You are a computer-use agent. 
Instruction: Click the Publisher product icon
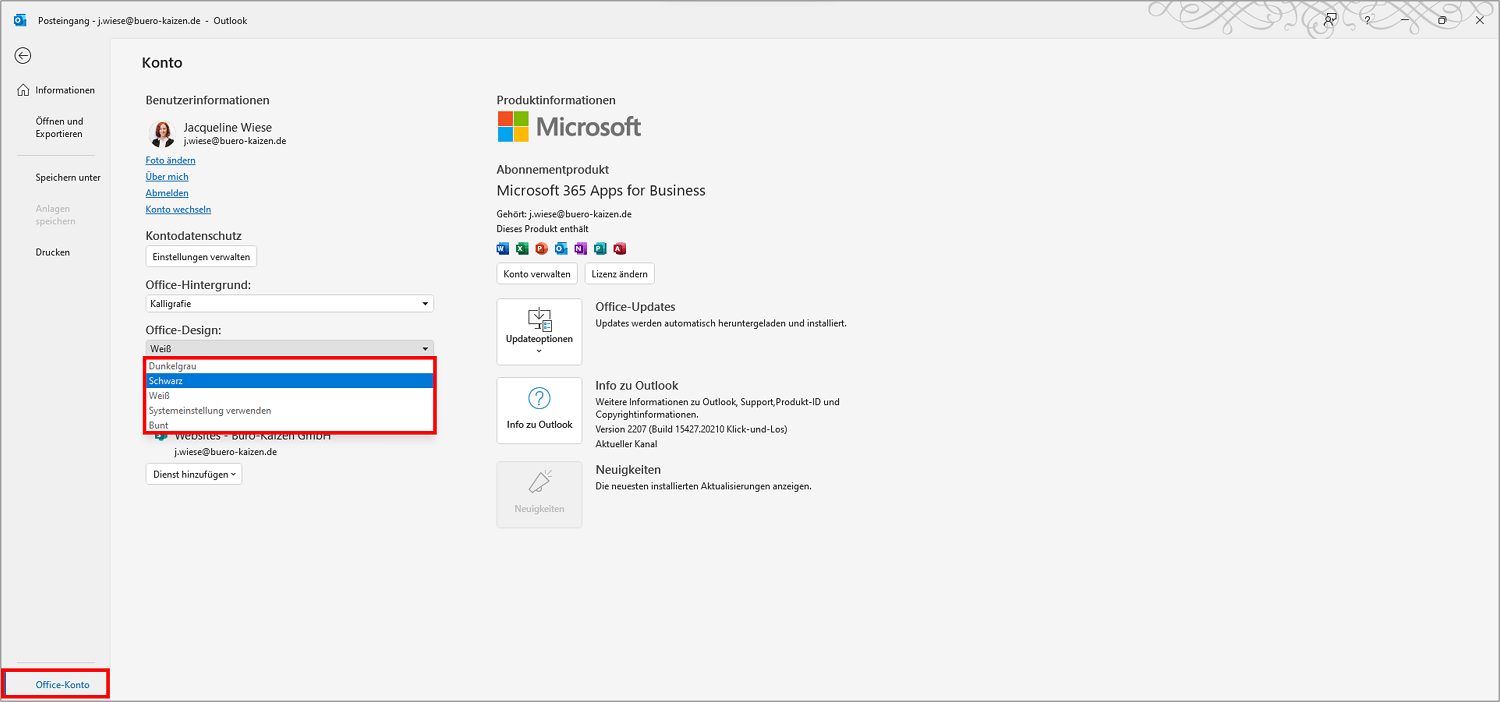[600, 249]
